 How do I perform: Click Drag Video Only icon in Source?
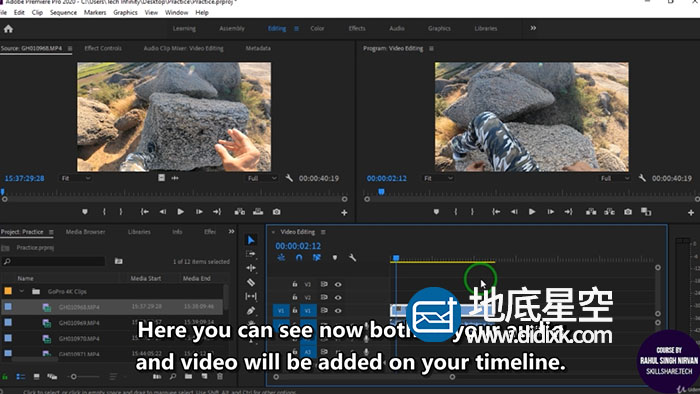click(162, 178)
